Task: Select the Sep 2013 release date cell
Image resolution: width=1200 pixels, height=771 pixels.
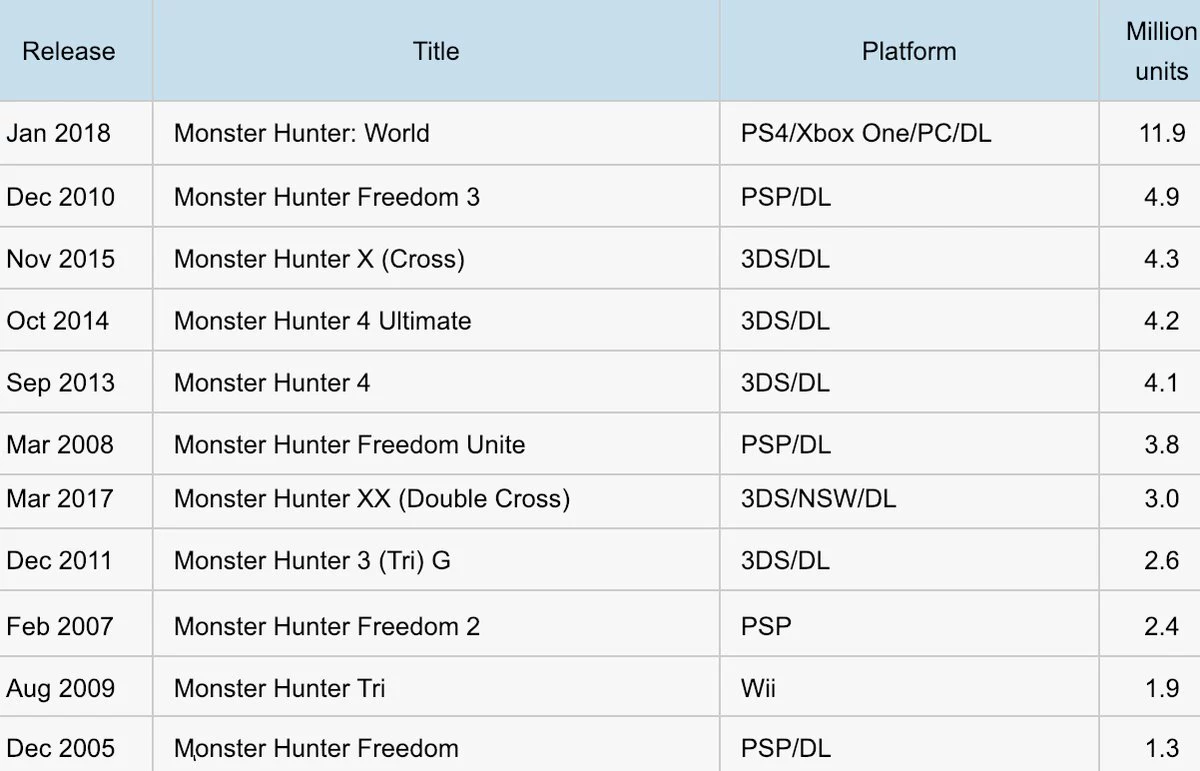Action: (76, 383)
